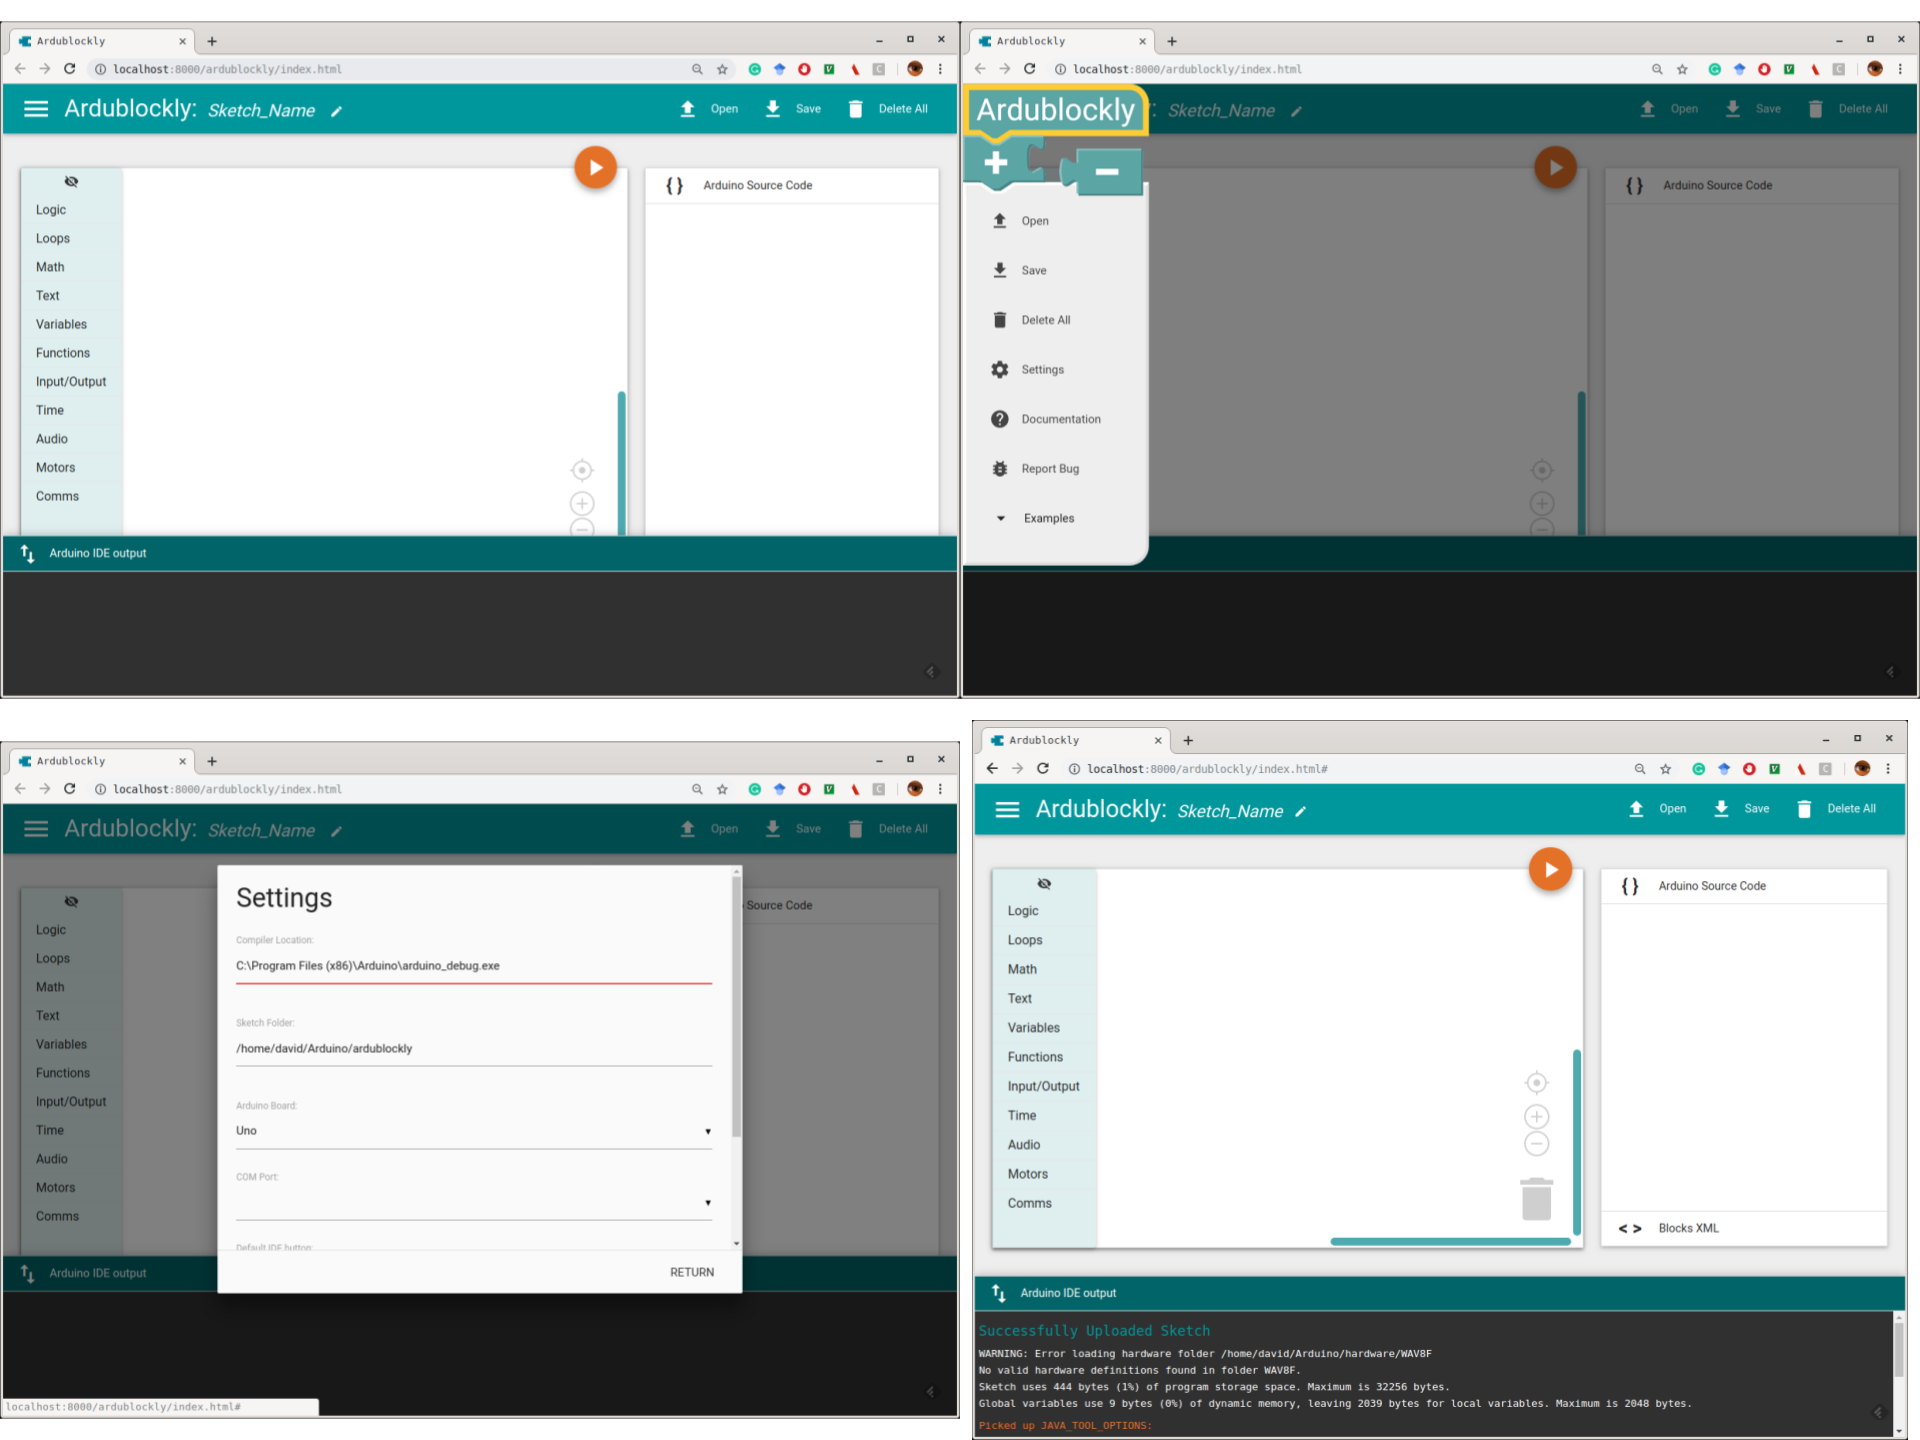Click Delete All in top-left window header
Image resolution: width=1920 pixels, height=1440 pixels.
(887, 109)
